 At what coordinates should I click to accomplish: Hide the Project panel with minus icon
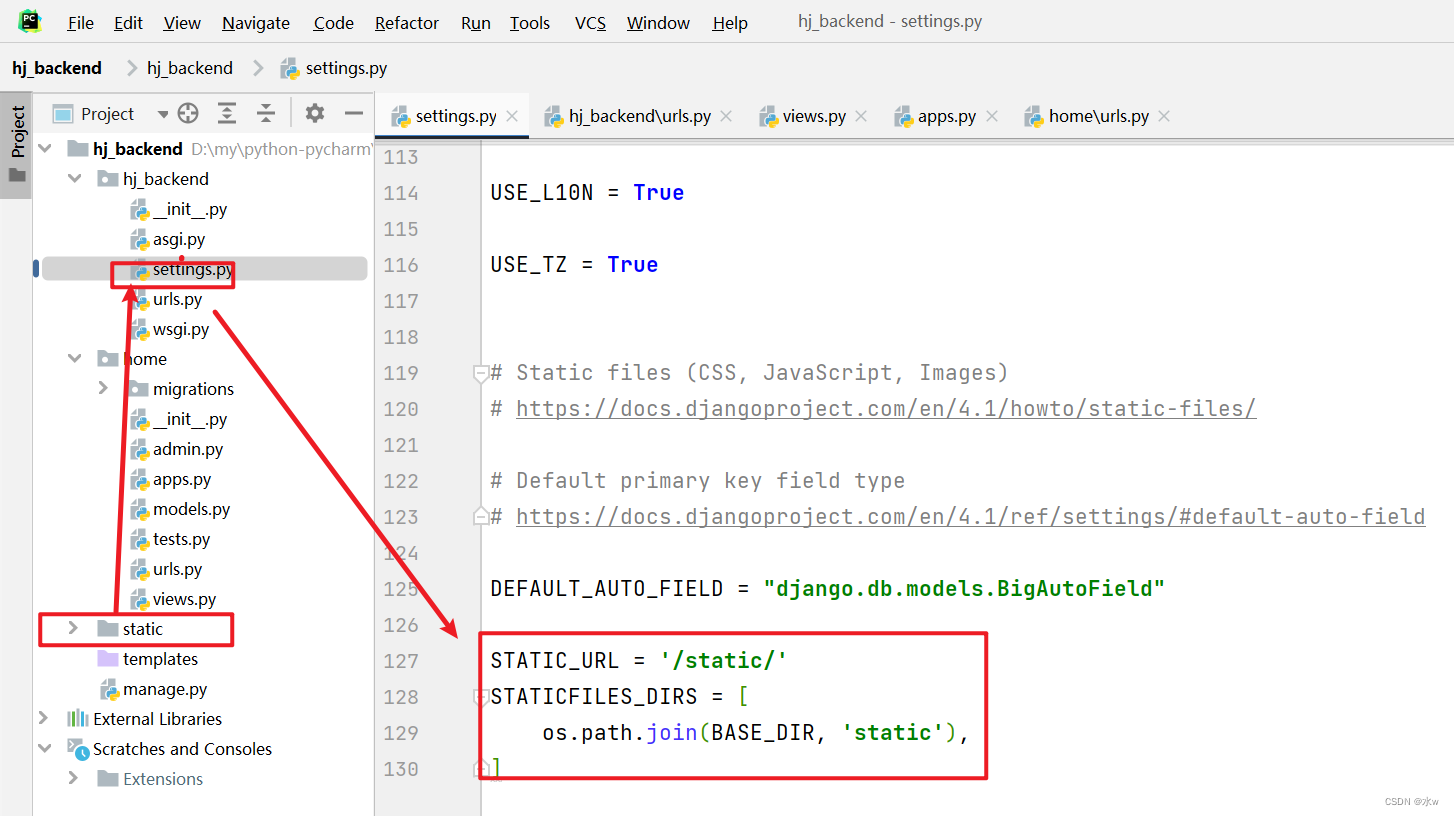(353, 113)
